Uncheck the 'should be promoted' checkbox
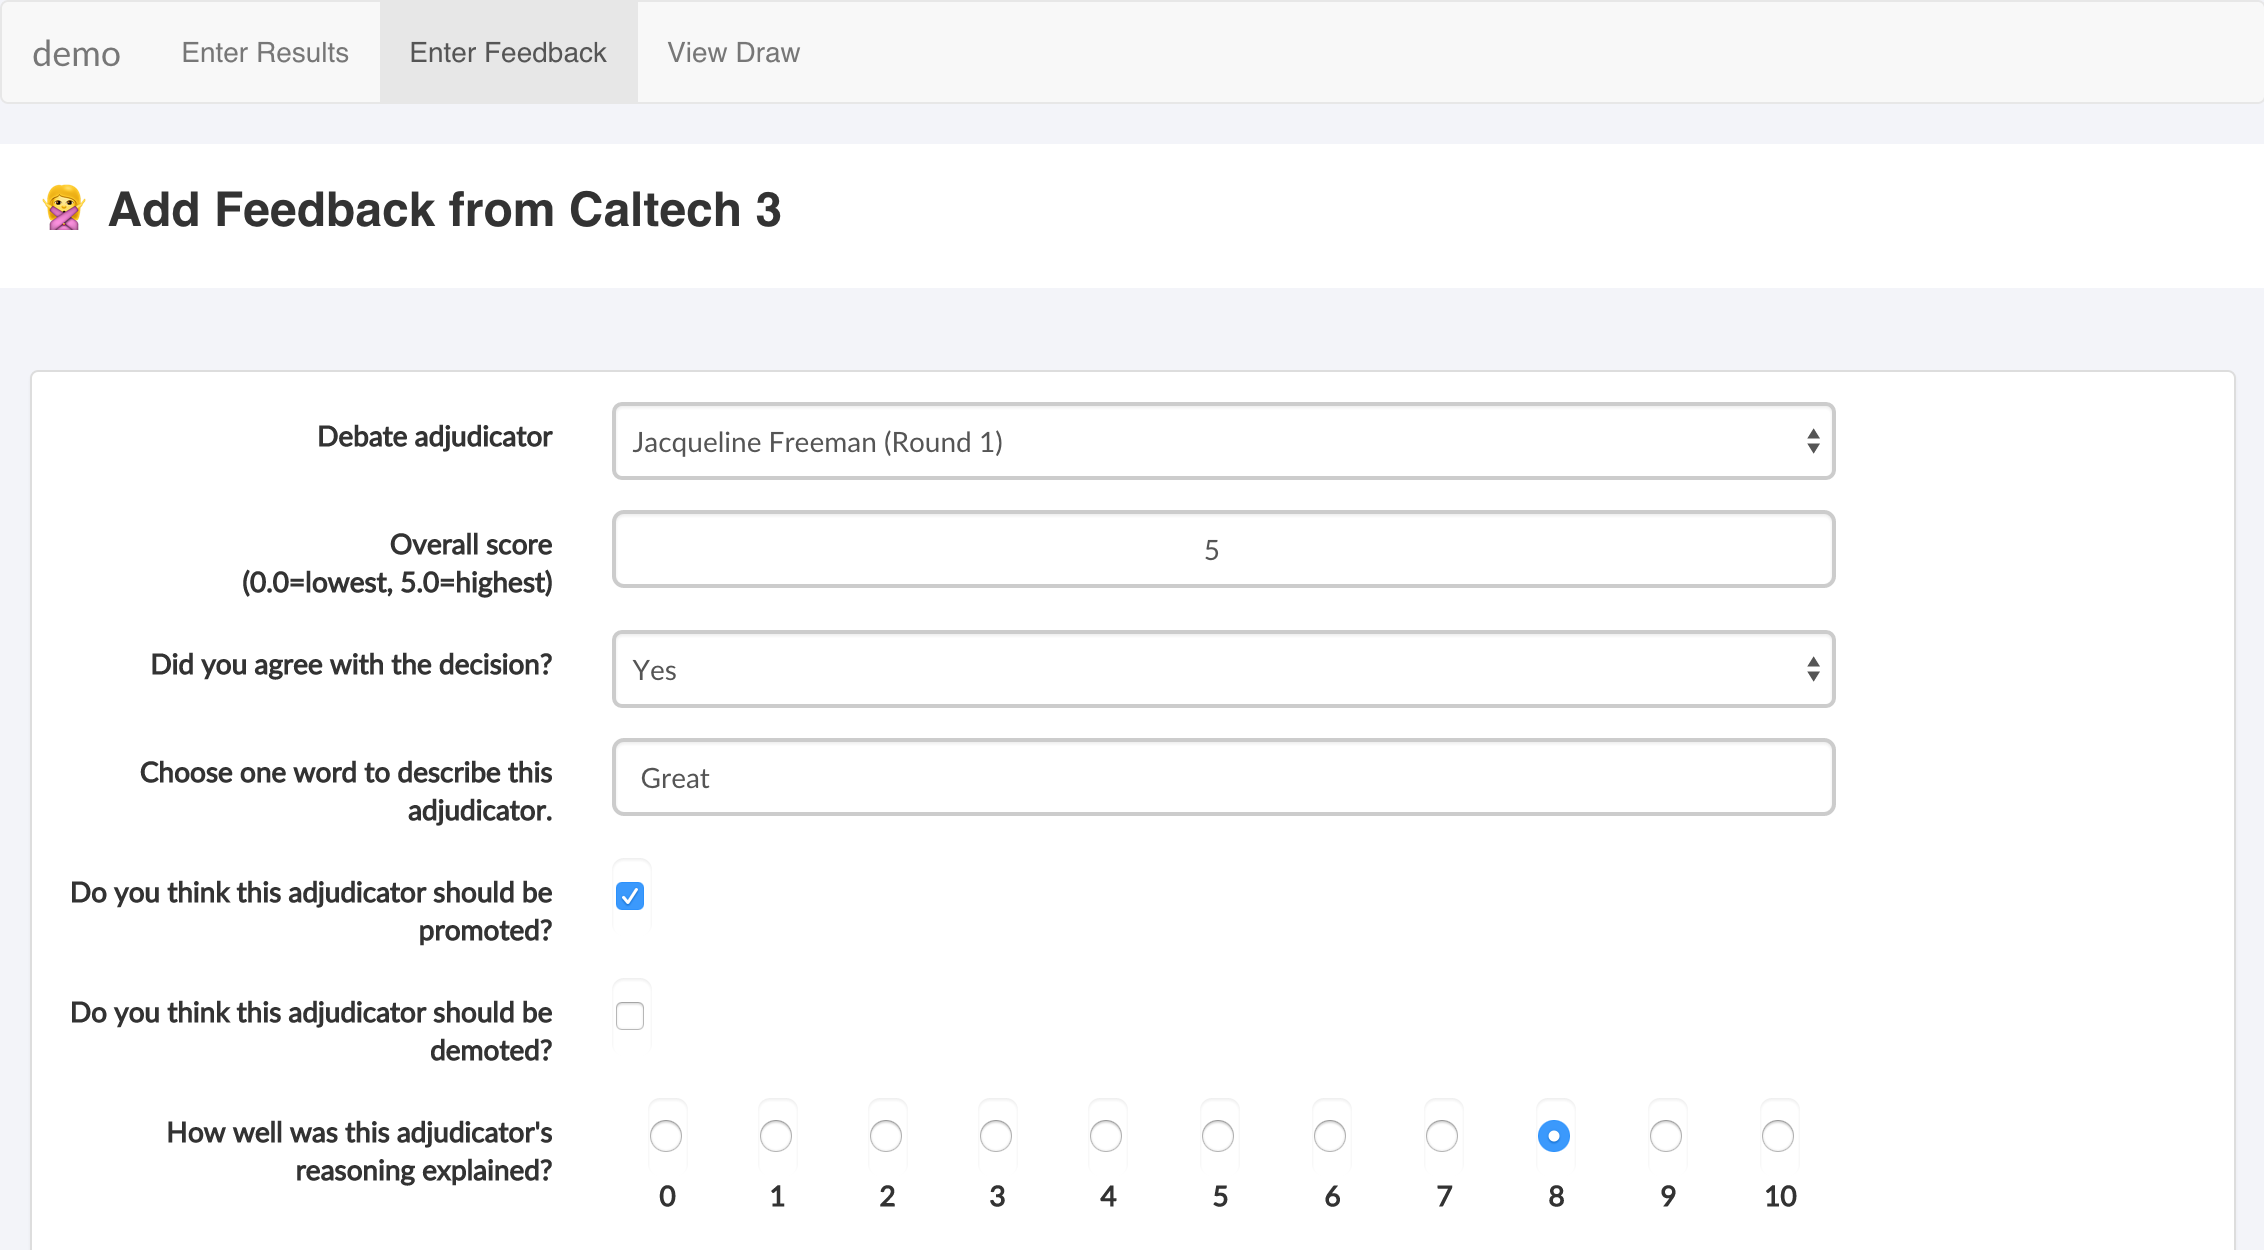This screenshot has width=2264, height=1250. pos(630,896)
